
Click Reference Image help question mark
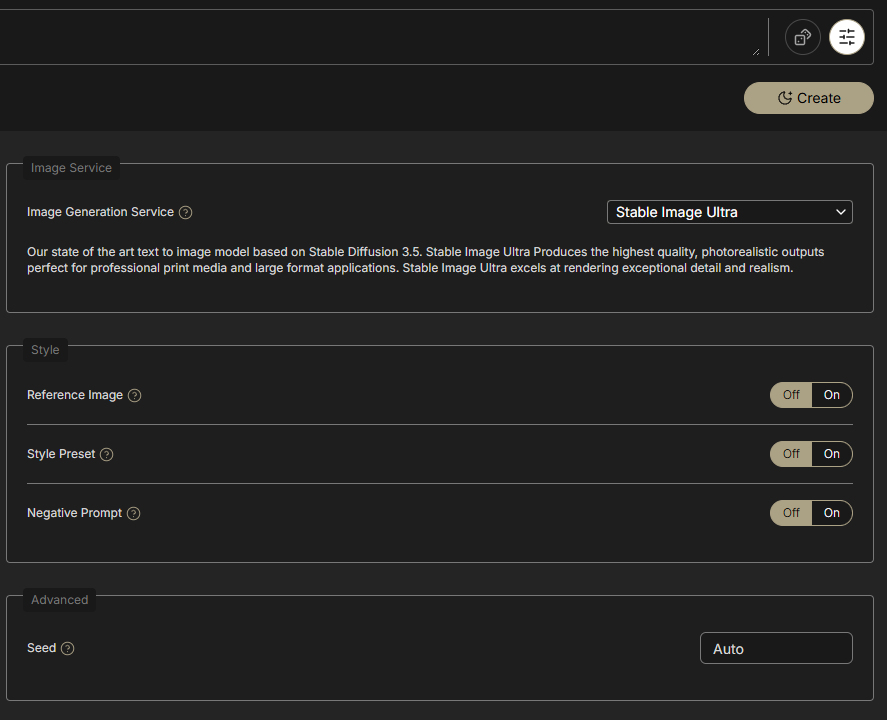click(x=135, y=395)
